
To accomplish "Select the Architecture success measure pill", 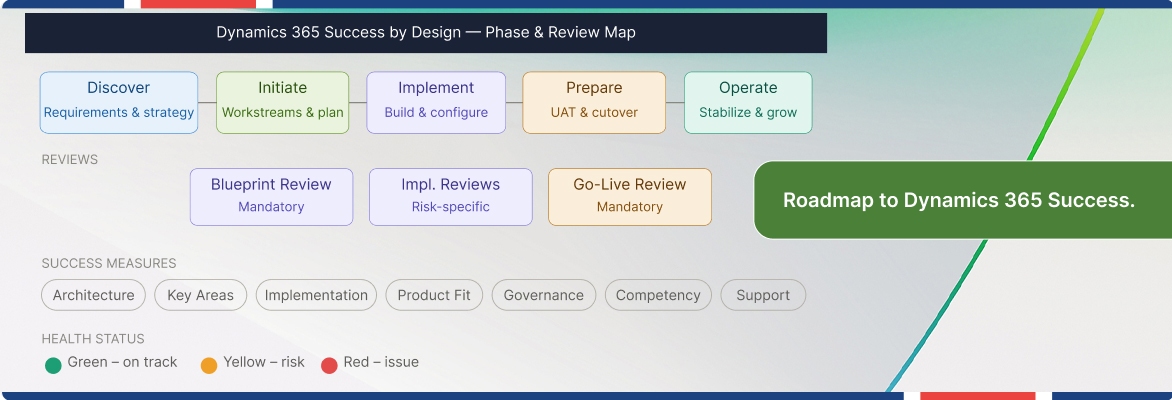I will [x=93, y=295].
